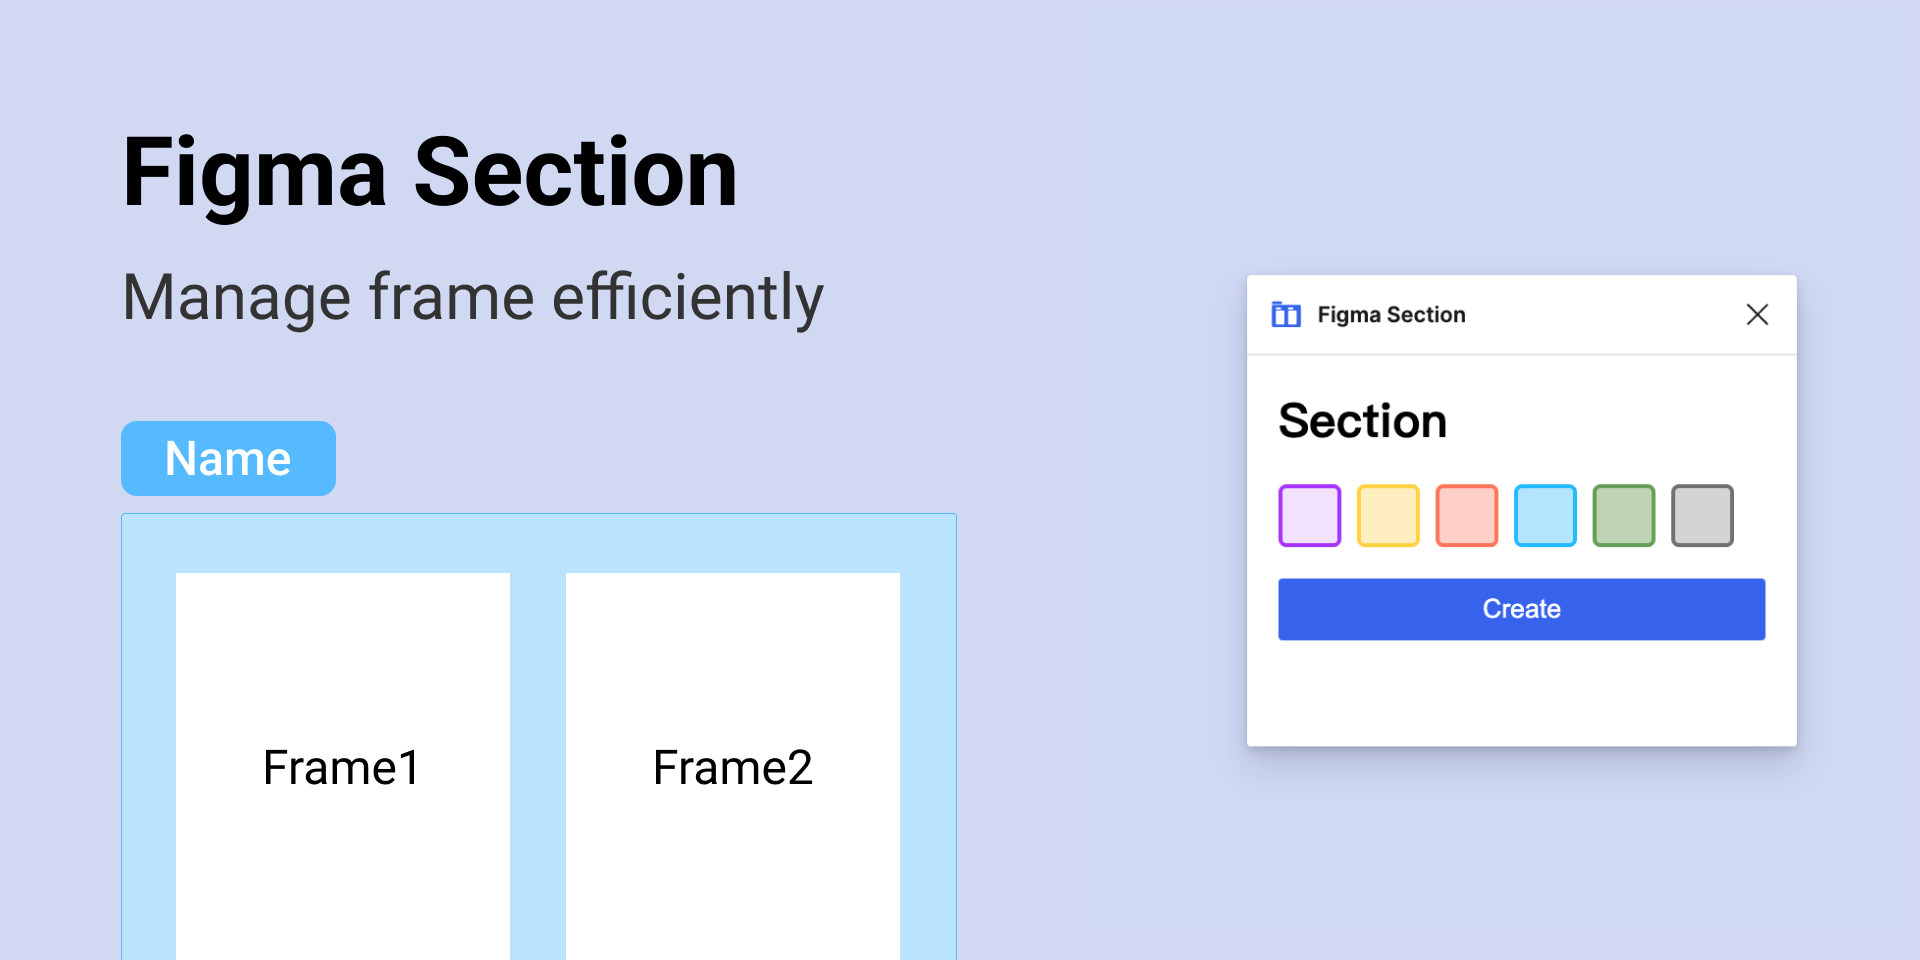Click empty space below the Create button
The image size is (1920, 960).
1522,693
